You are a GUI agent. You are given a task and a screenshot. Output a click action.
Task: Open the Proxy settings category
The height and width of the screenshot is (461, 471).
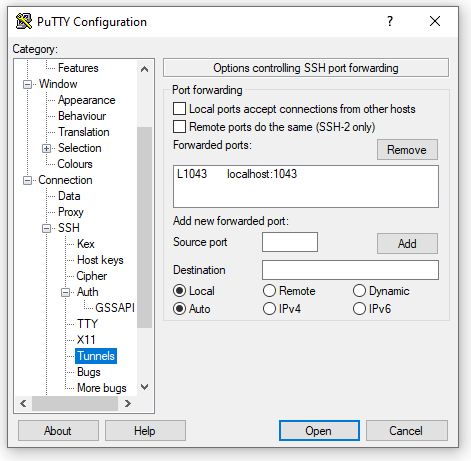click(x=70, y=212)
